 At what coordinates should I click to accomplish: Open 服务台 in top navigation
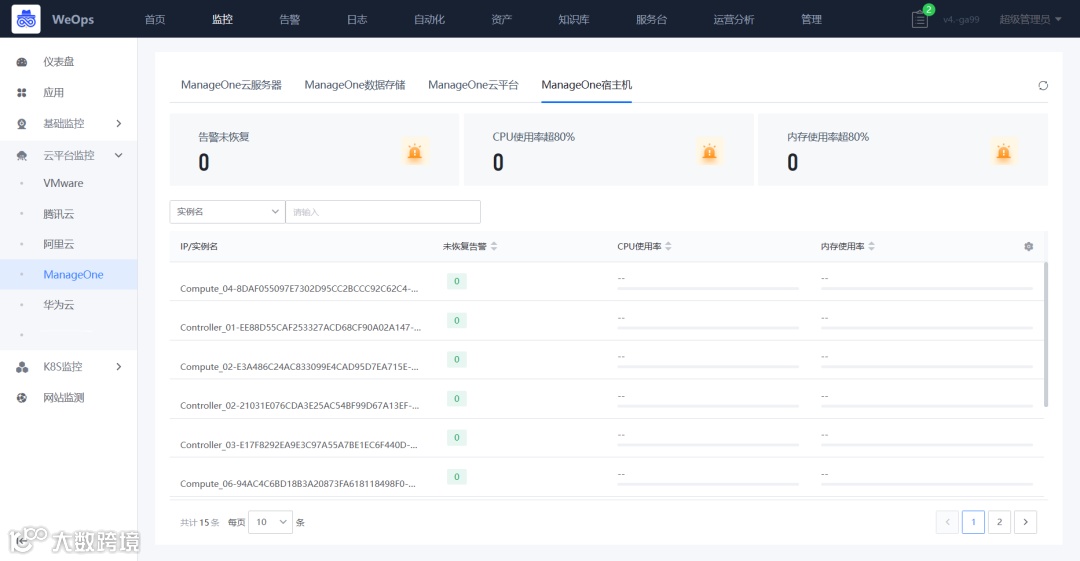point(652,19)
